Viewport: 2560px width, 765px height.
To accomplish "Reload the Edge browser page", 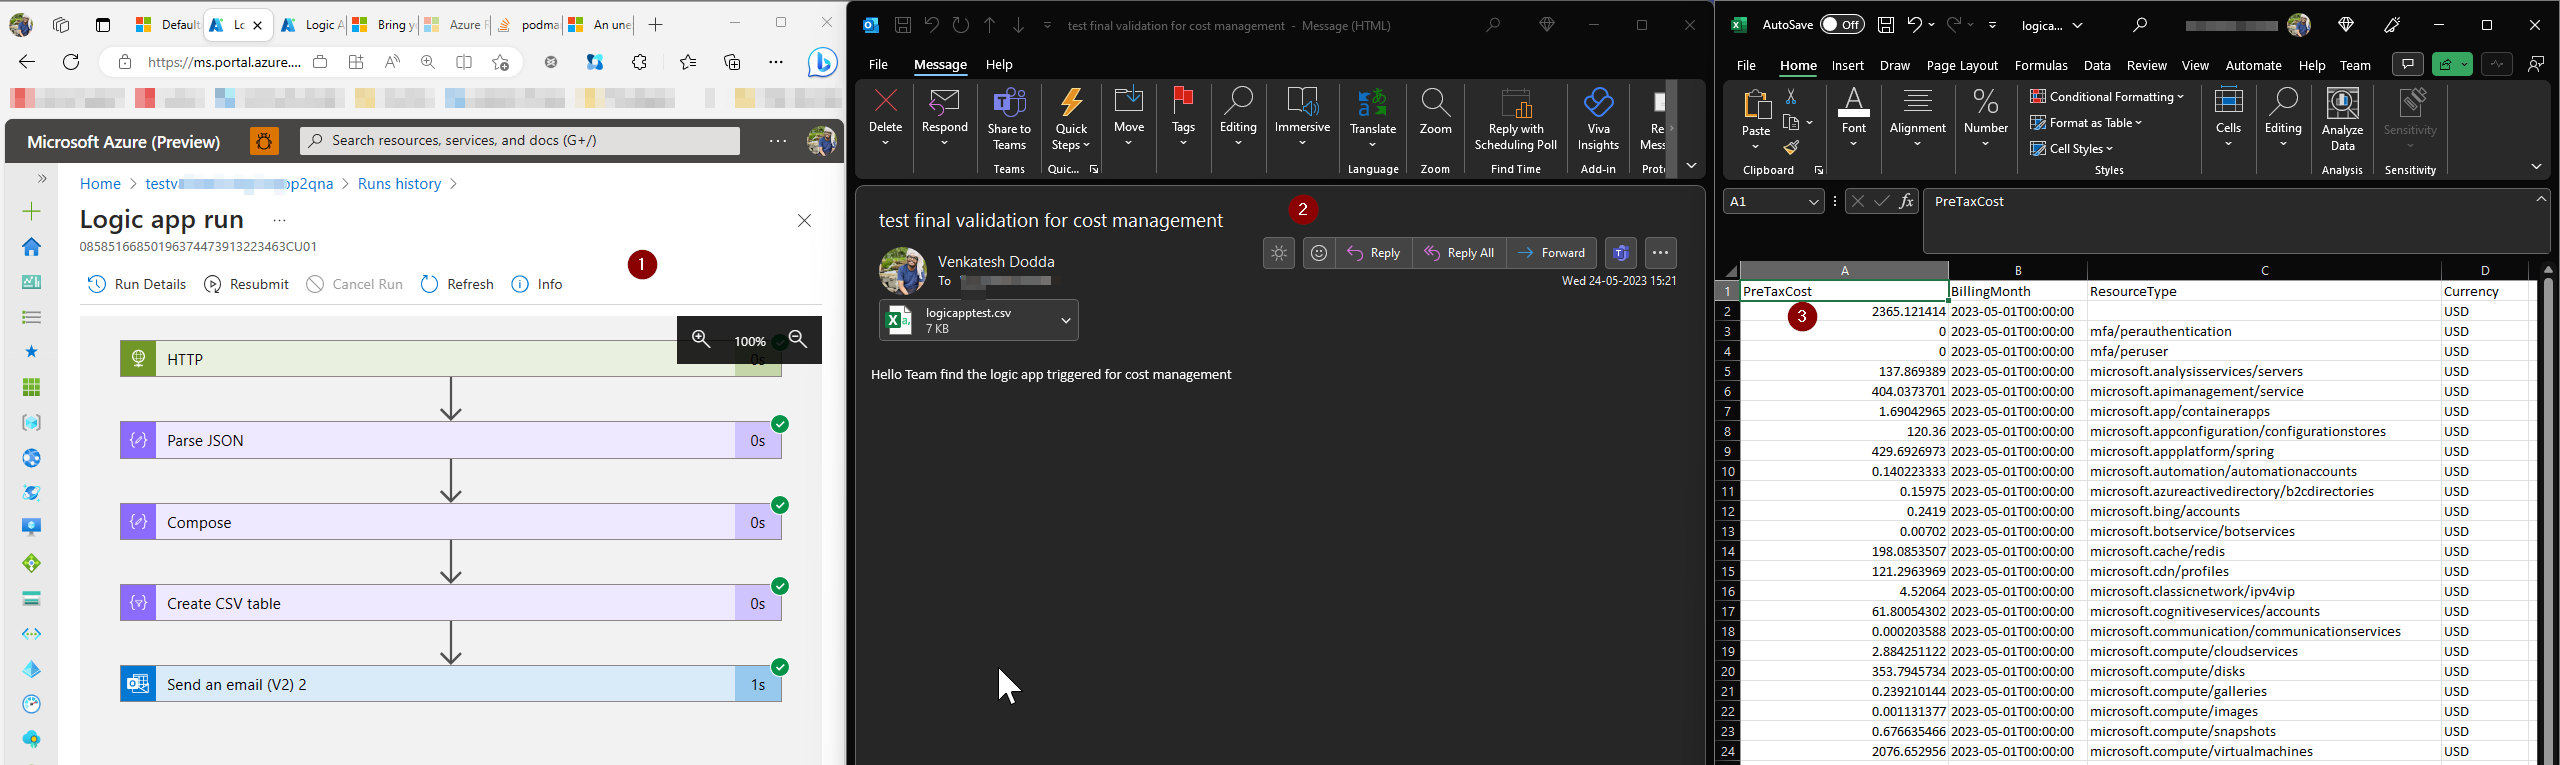I will pos(71,62).
